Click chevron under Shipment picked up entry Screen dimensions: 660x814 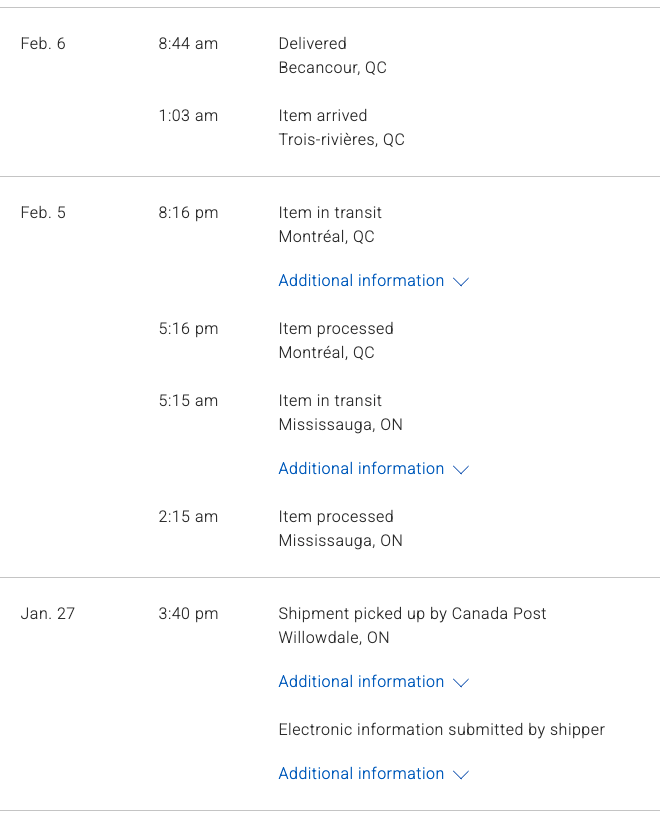(x=461, y=683)
